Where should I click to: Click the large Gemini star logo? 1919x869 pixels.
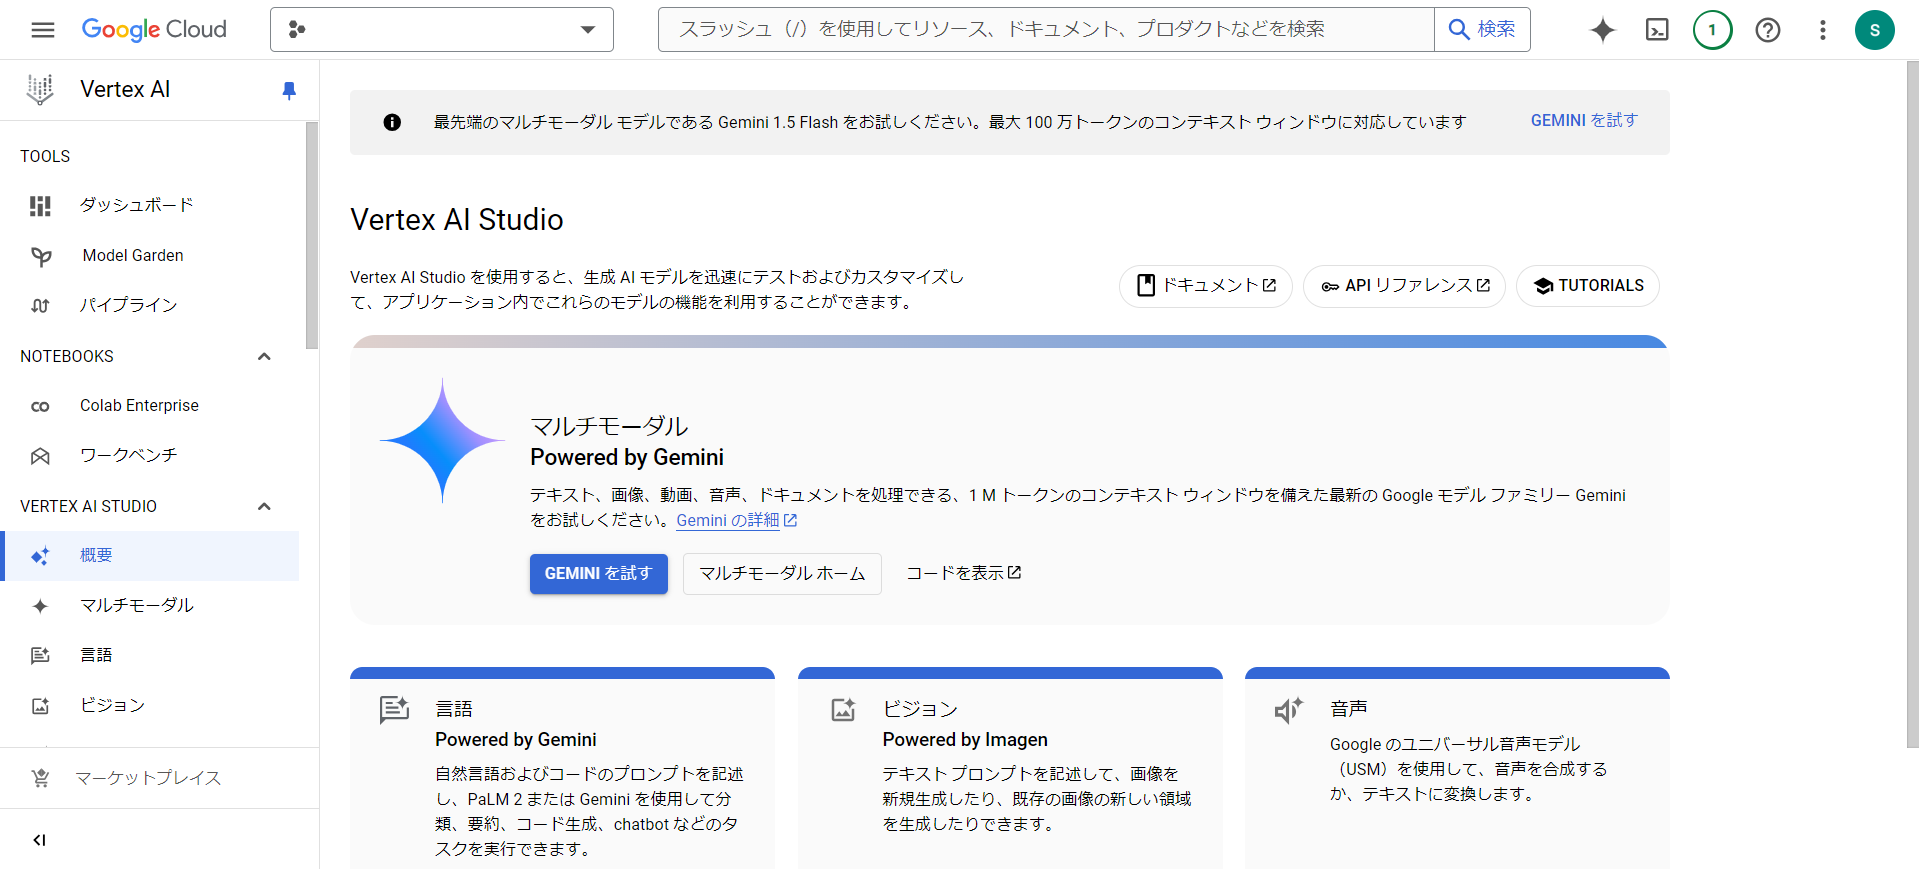(442, 440)
